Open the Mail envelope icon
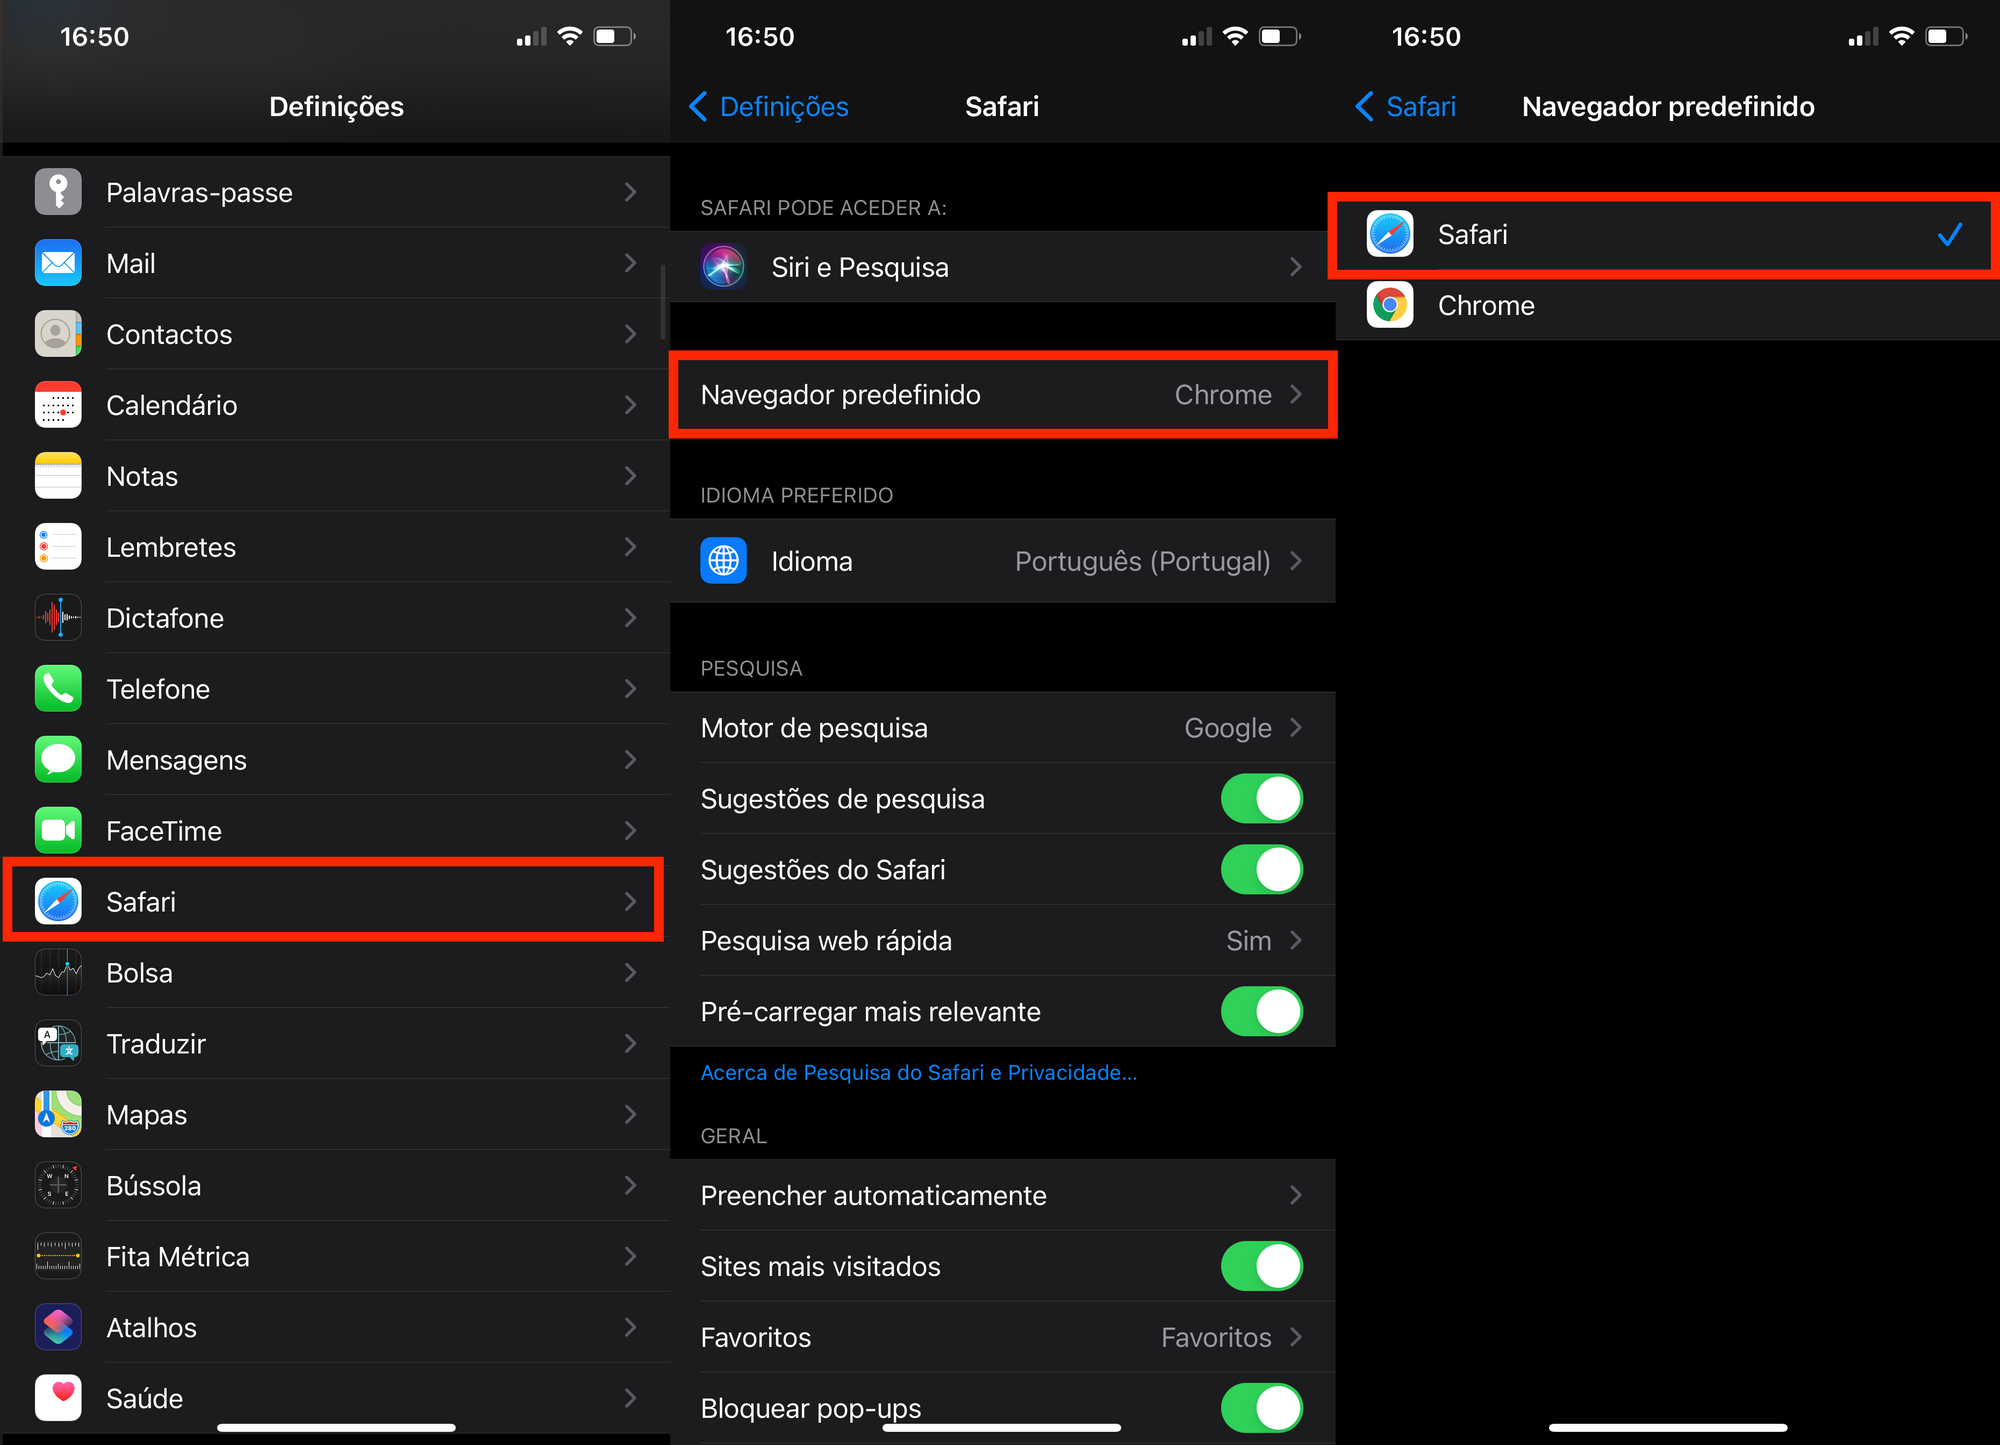 pos(58,263)
